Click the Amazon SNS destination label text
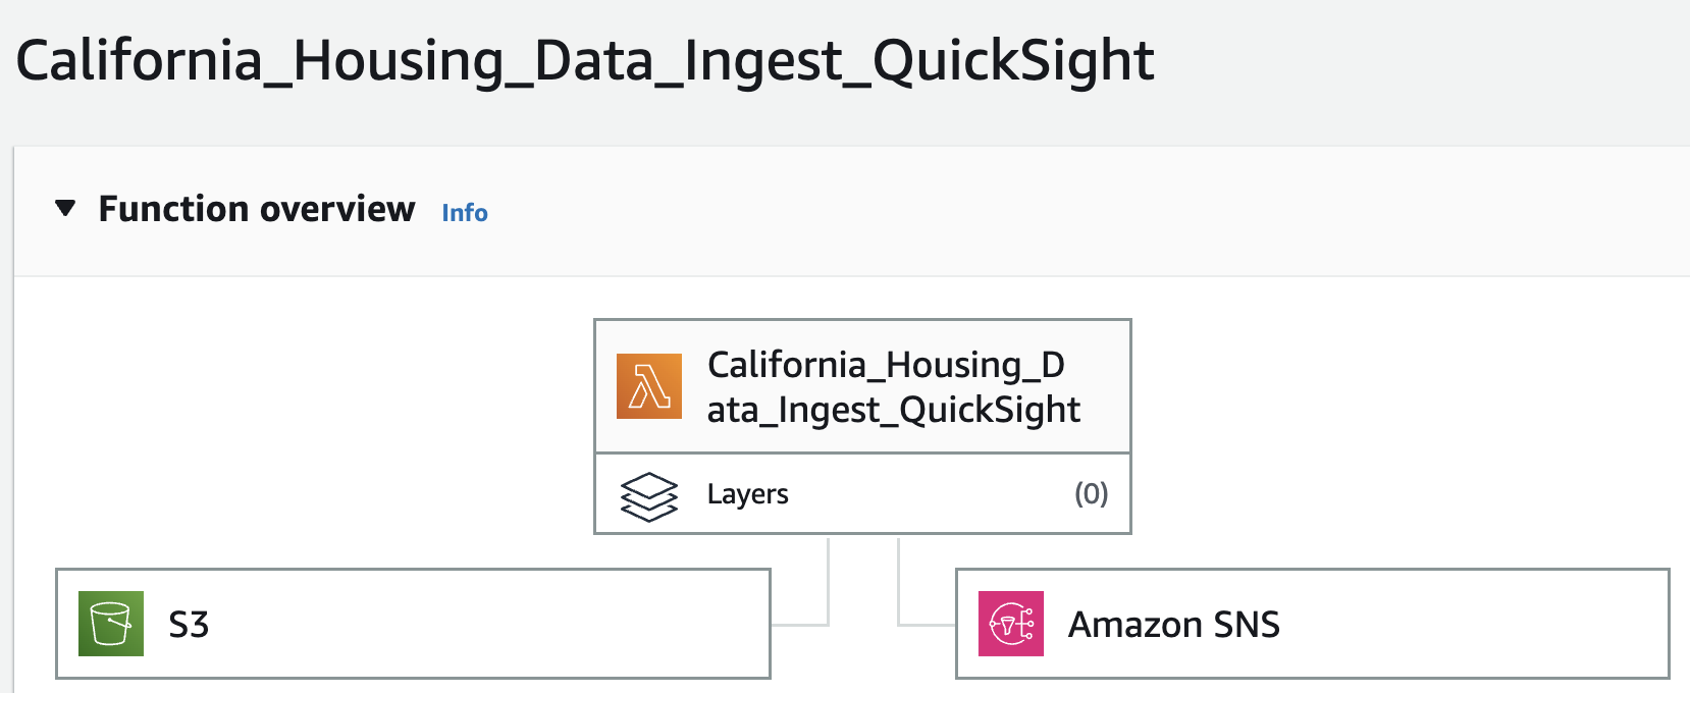Screen dimensions: 1692x702 (1173, 625)
